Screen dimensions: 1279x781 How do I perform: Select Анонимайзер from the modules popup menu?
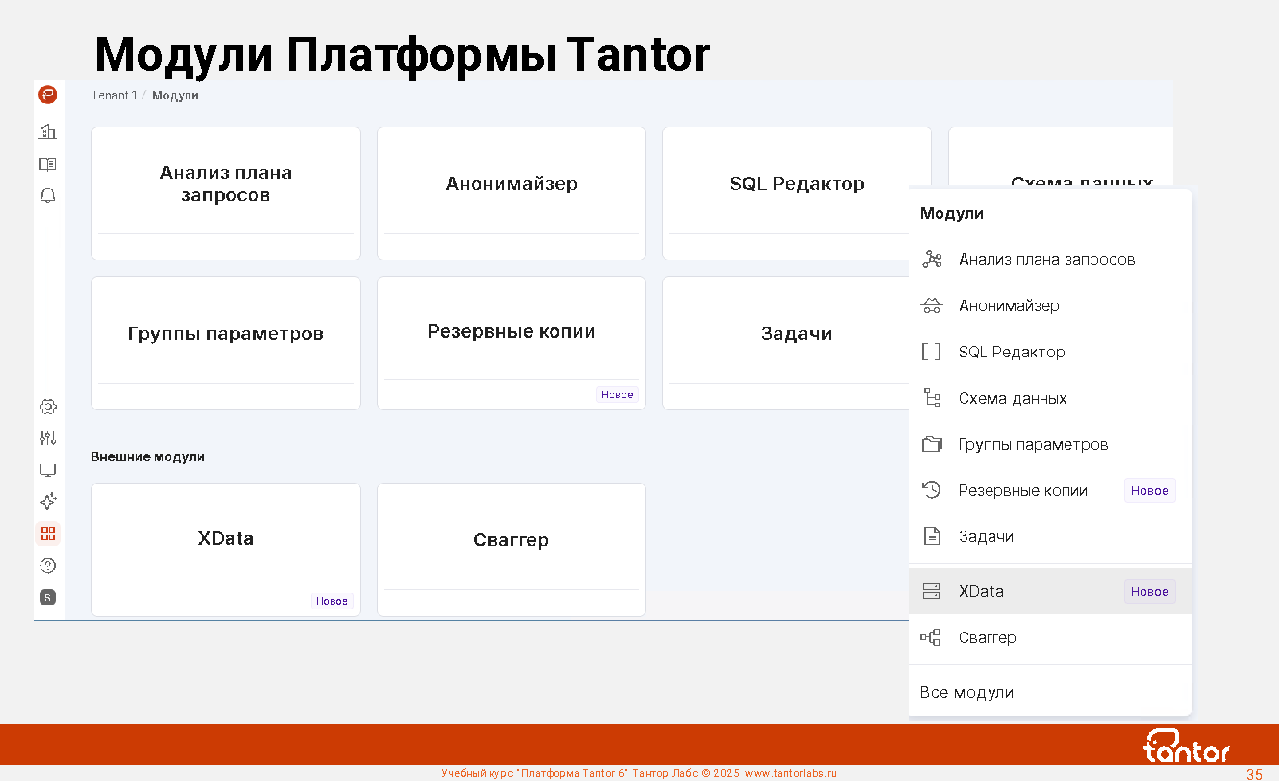[1008, 306]
